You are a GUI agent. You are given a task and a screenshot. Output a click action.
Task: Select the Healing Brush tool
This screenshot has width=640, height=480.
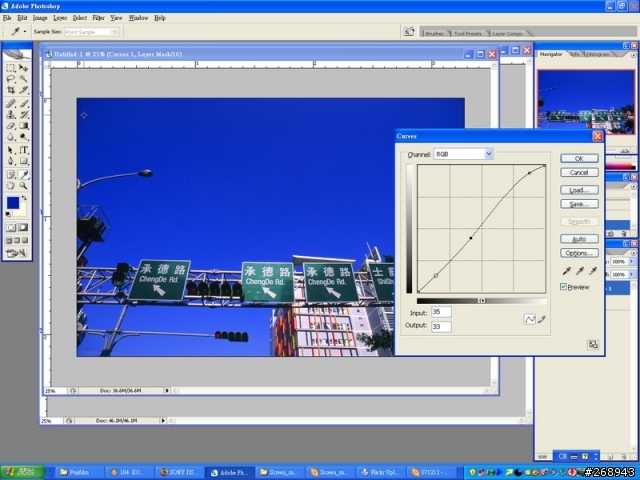(x=11, y=104)
